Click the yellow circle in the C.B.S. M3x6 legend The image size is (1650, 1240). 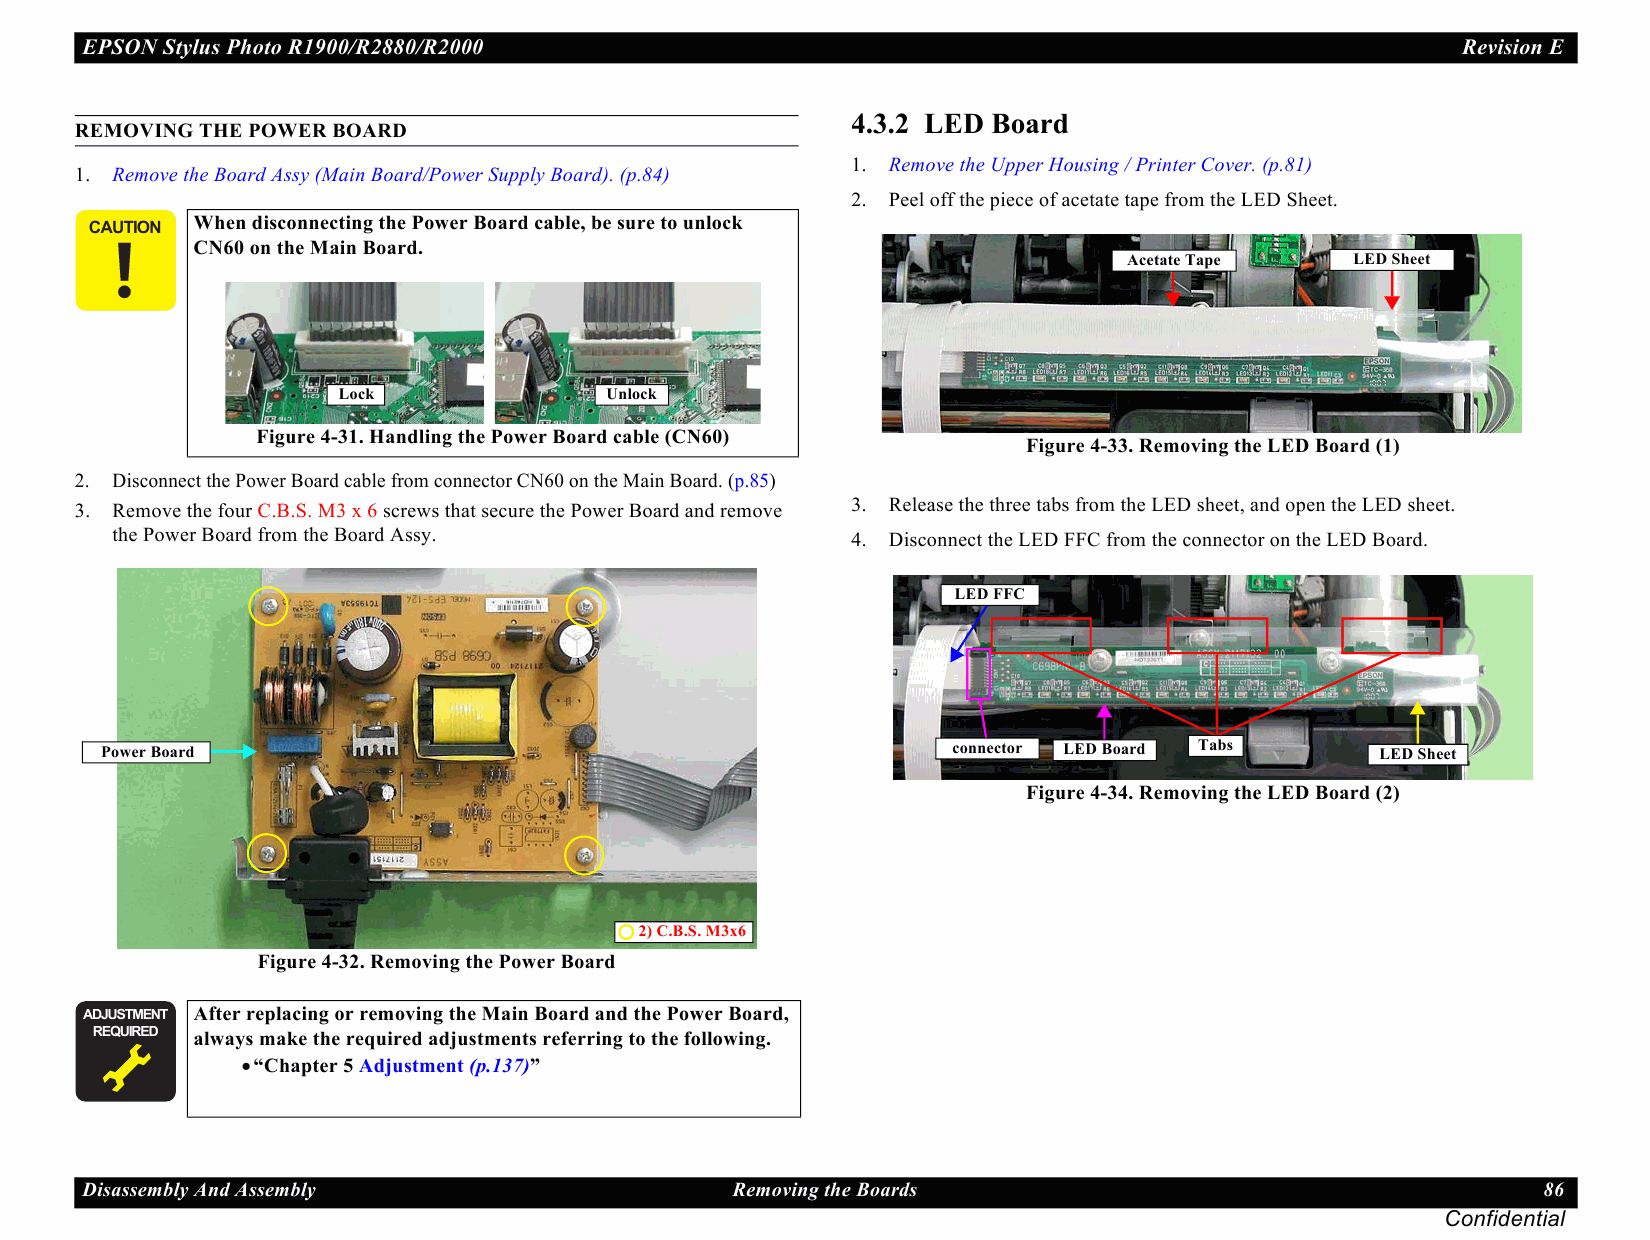626,932
